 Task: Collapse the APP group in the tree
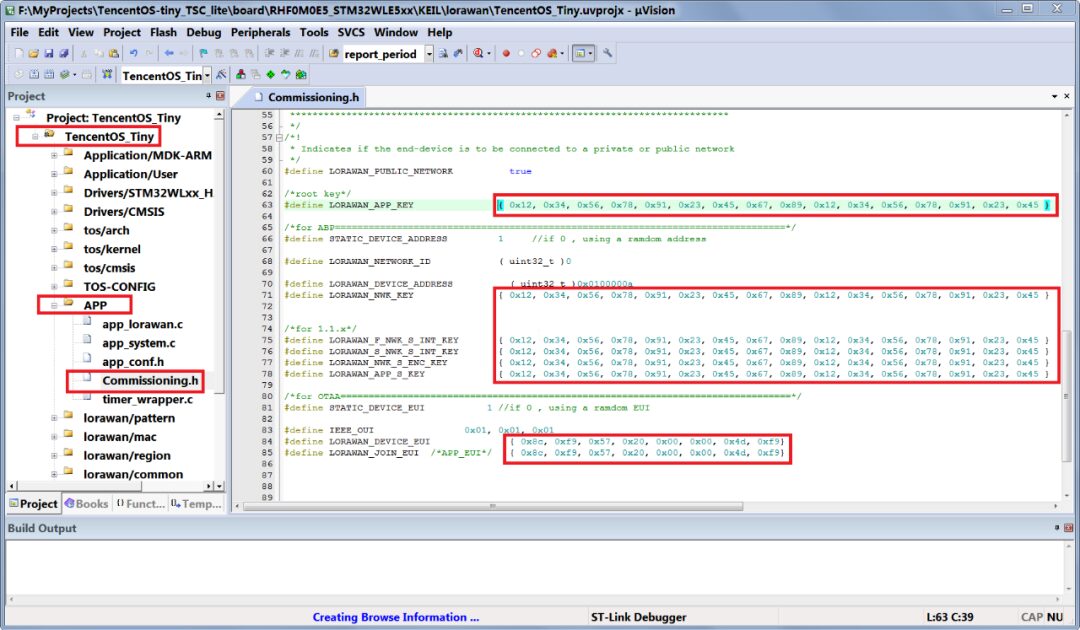[54, 305]
